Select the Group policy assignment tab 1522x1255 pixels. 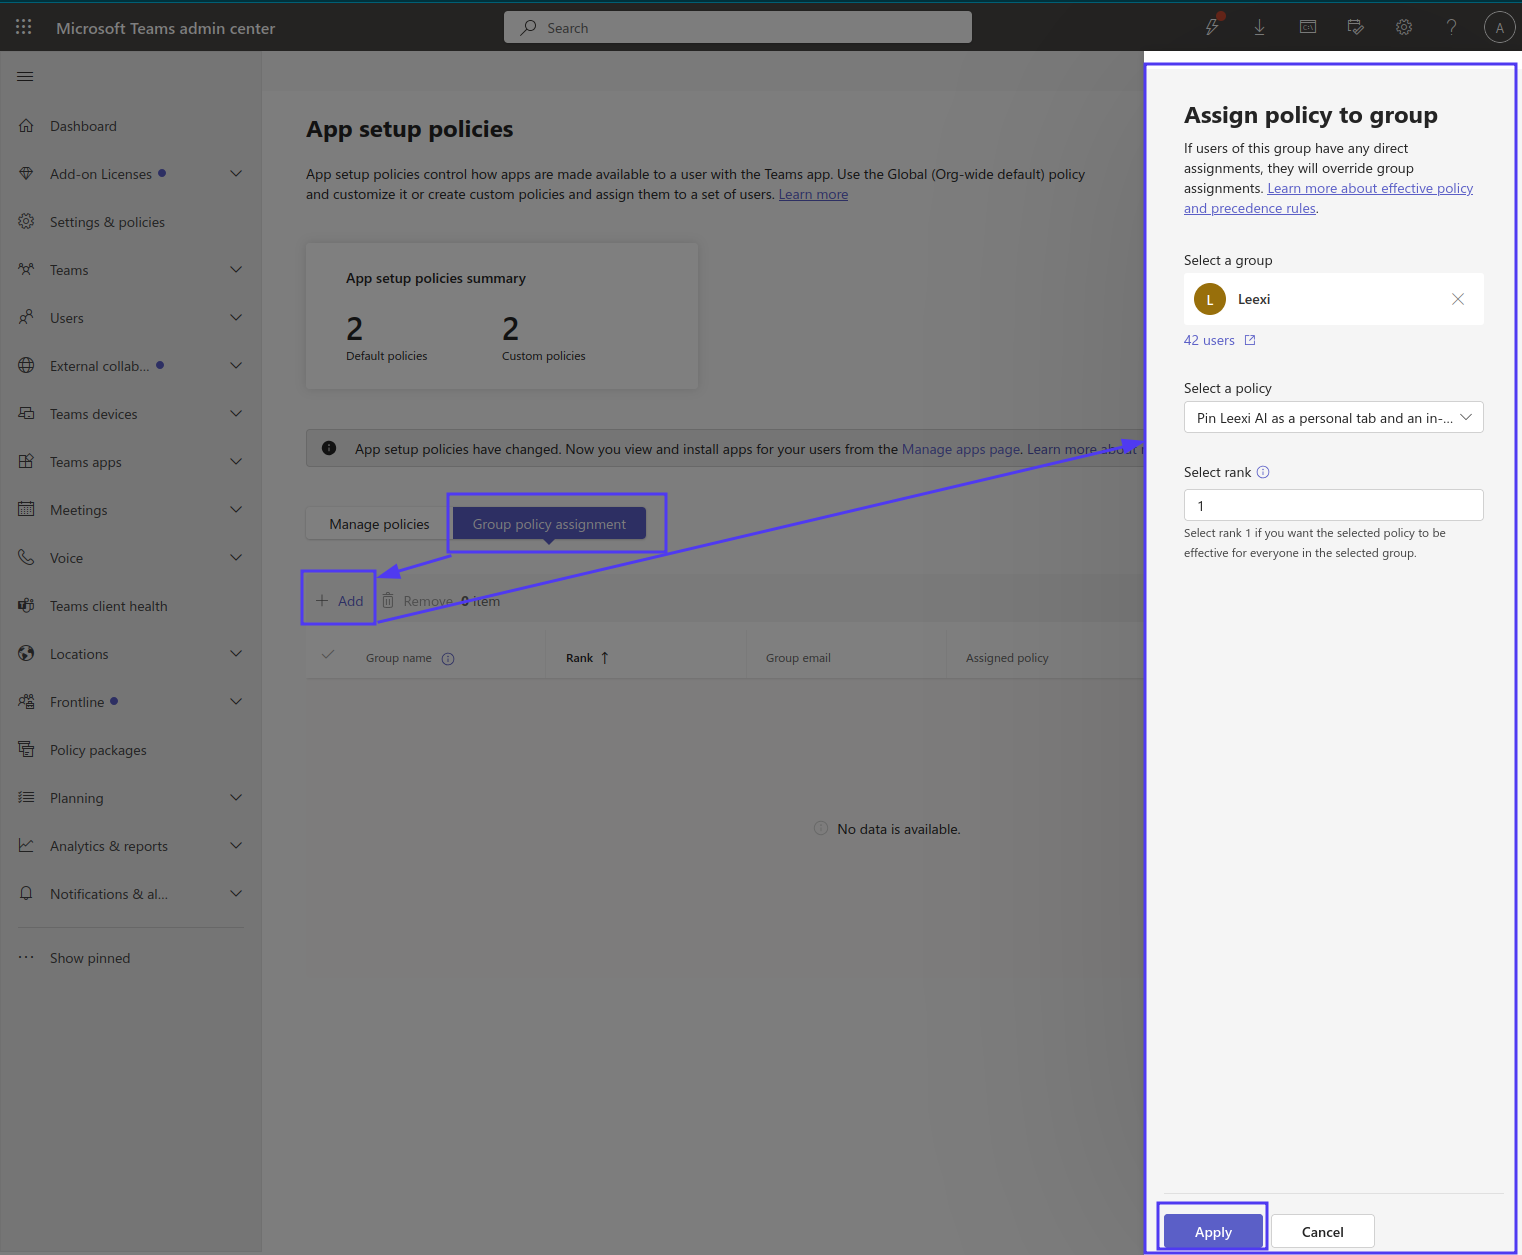(549, 524)
